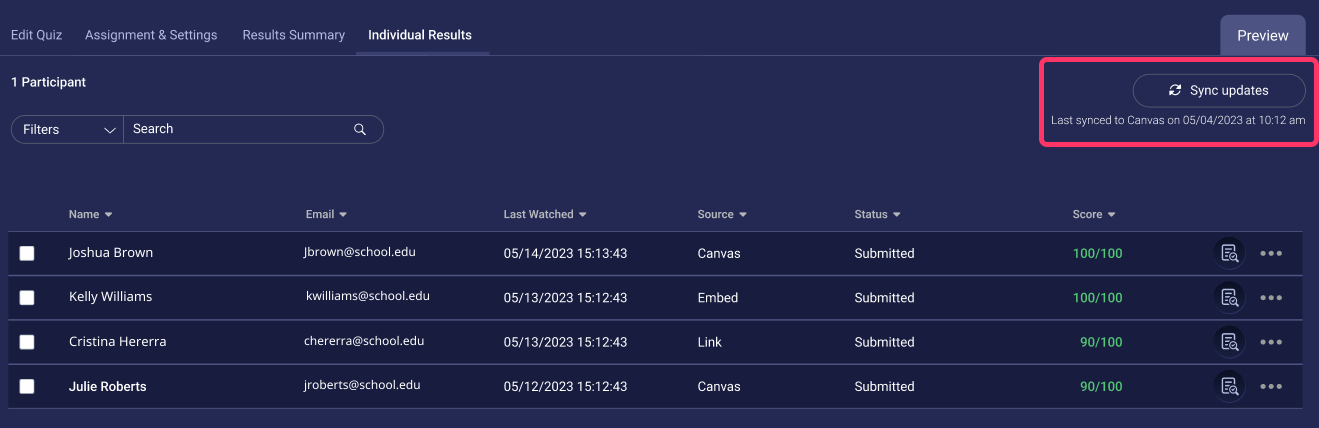1319x428 pixels.
Task: Tick Julie Roberts' checkbox
Action: [x=27, y=386]
